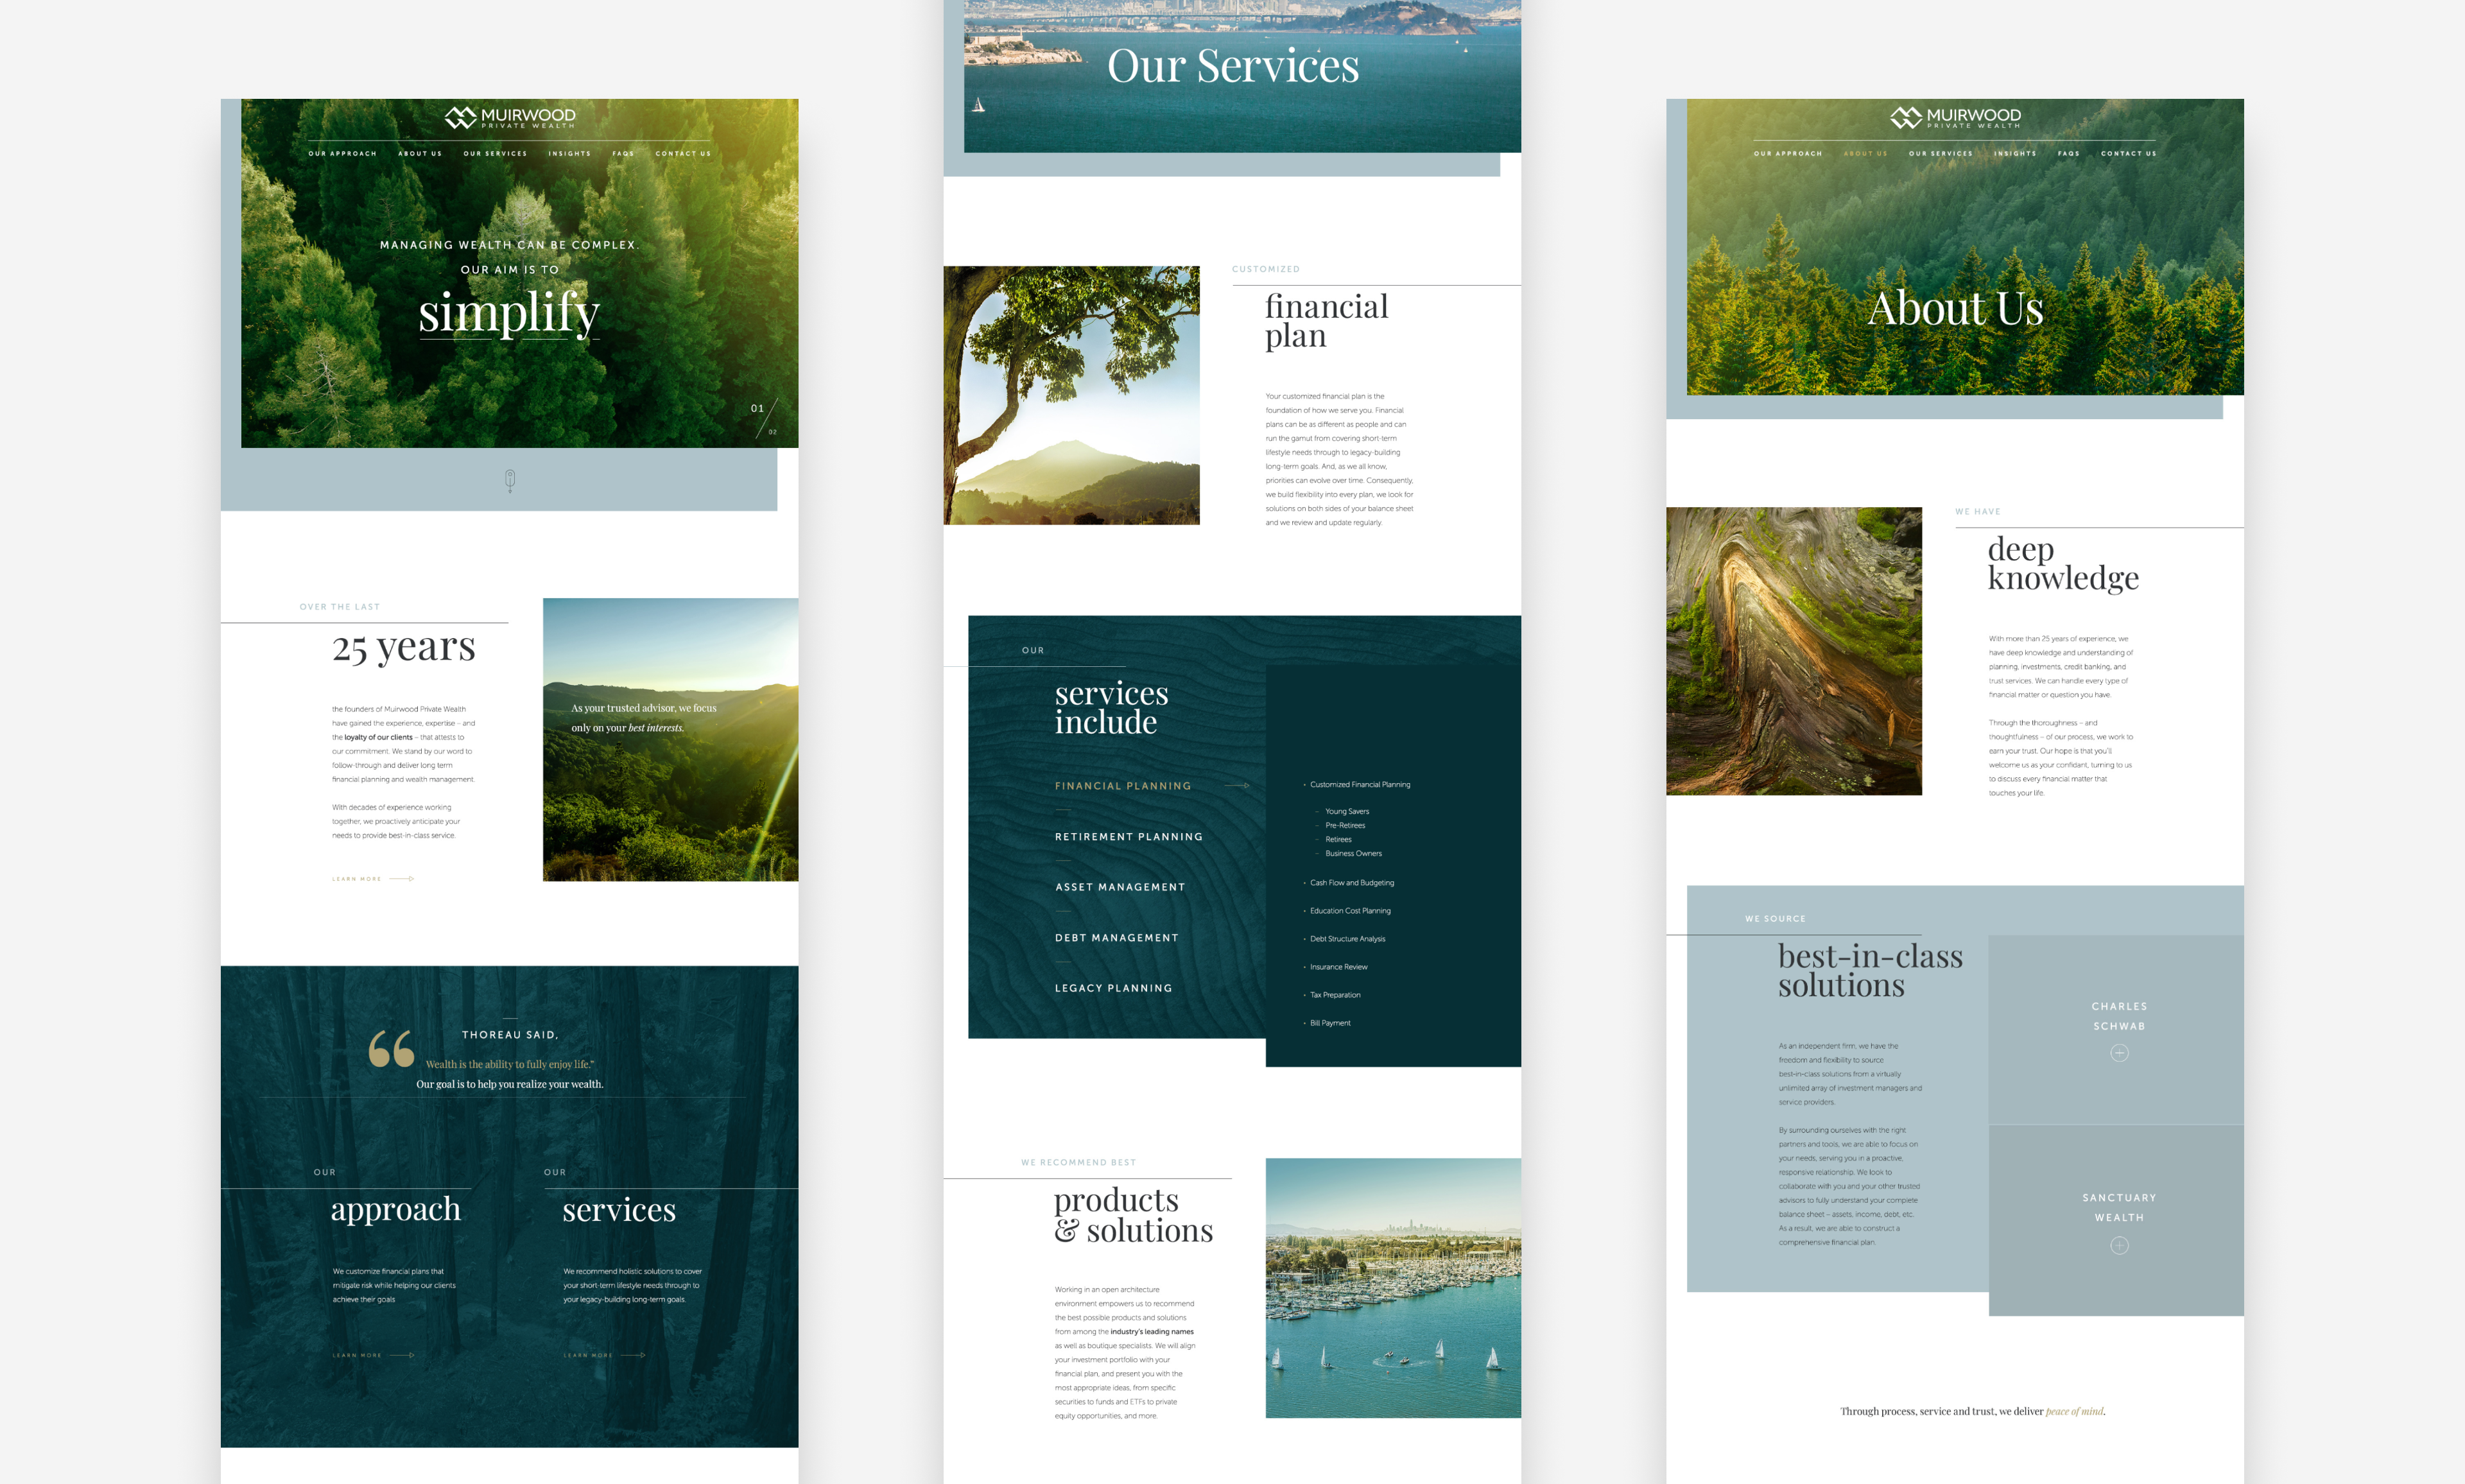Open the Legacy Planning service item

click(1113, 988)
